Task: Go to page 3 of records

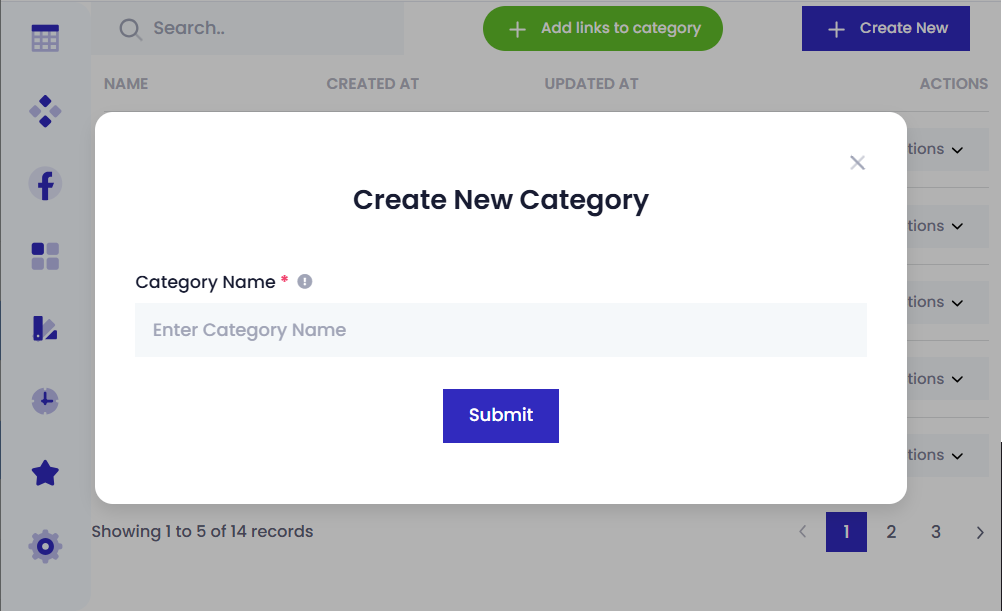Action: [936, 532]
